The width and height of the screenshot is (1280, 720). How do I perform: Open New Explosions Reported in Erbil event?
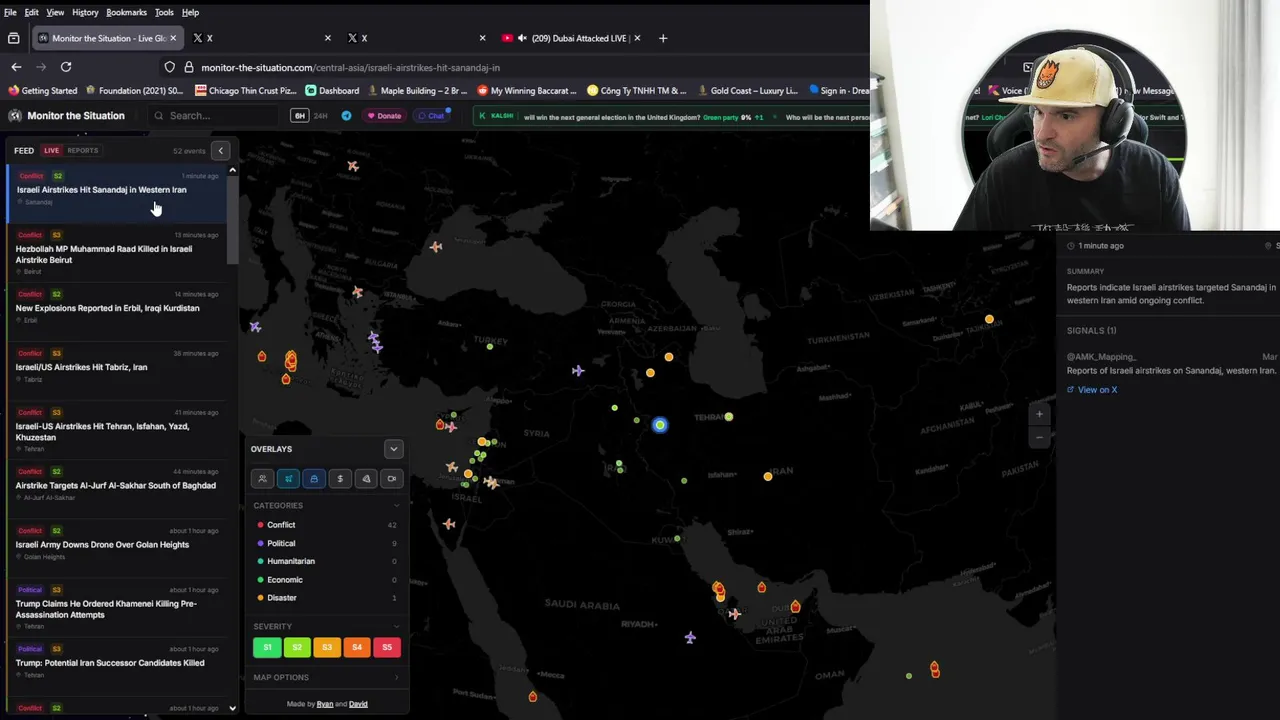(116, 308)
